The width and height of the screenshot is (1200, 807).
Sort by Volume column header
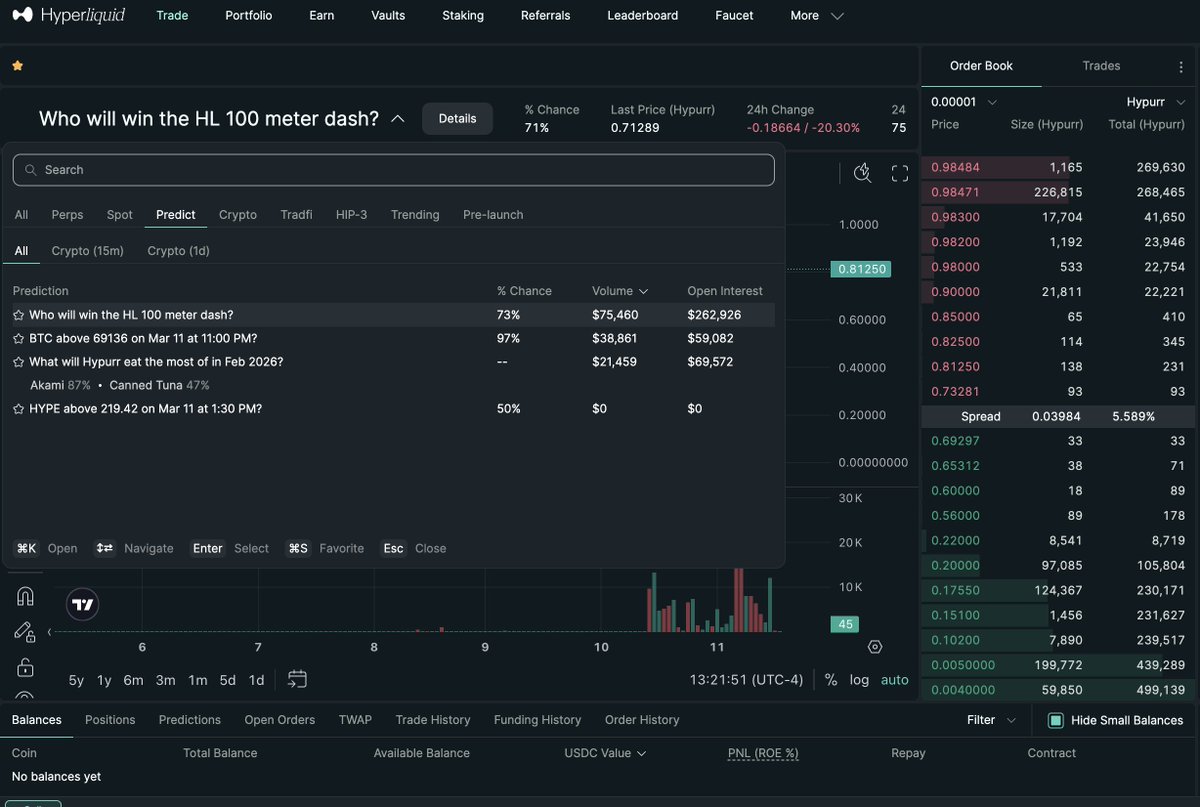(x=620, y=291)
